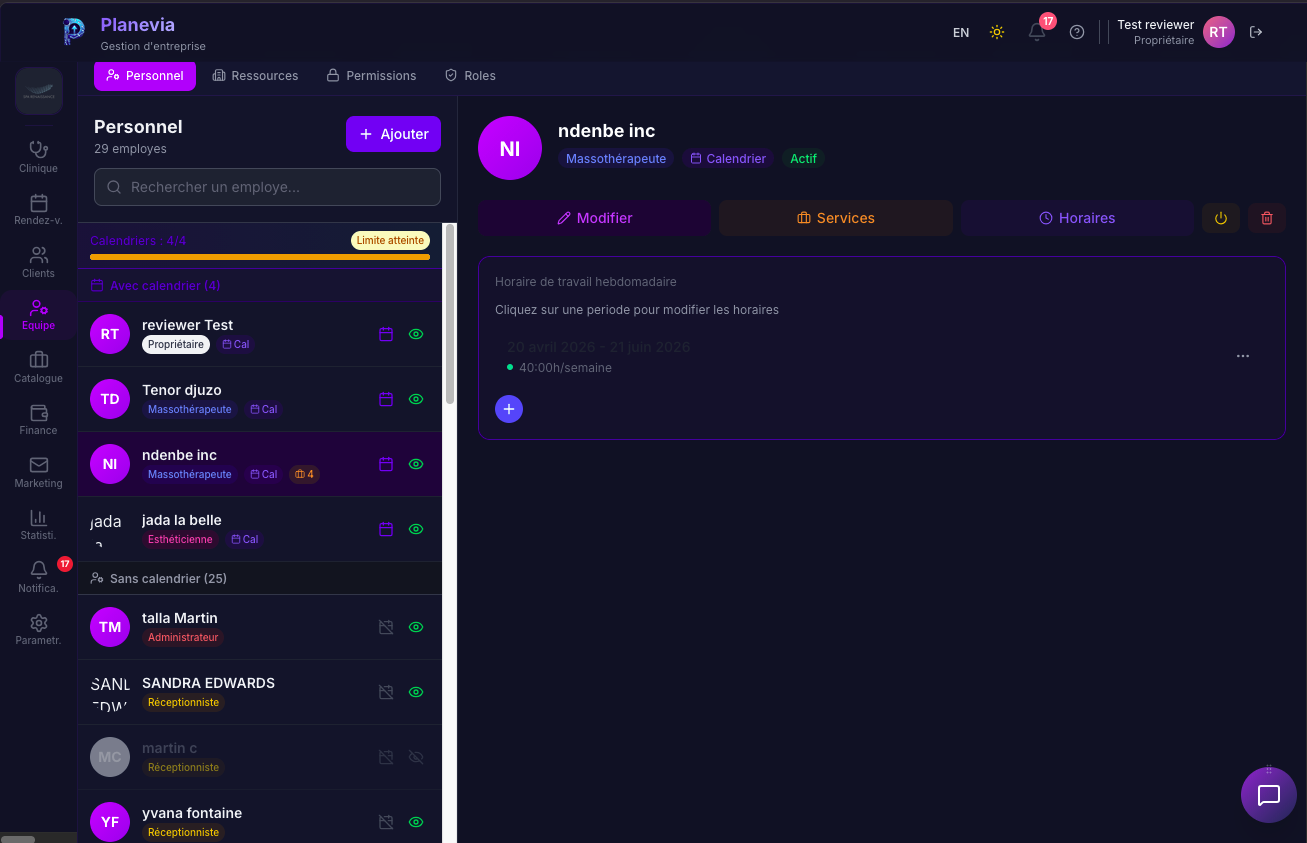Switch language with the EN toggle
This screenshot has width=1307, height=843.
pyautogui.click(x=961, y=32)
